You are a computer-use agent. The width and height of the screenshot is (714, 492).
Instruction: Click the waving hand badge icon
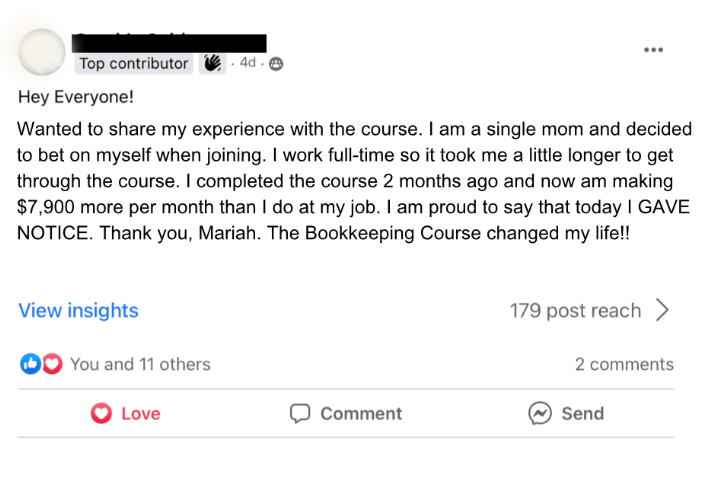pos(213,63)
